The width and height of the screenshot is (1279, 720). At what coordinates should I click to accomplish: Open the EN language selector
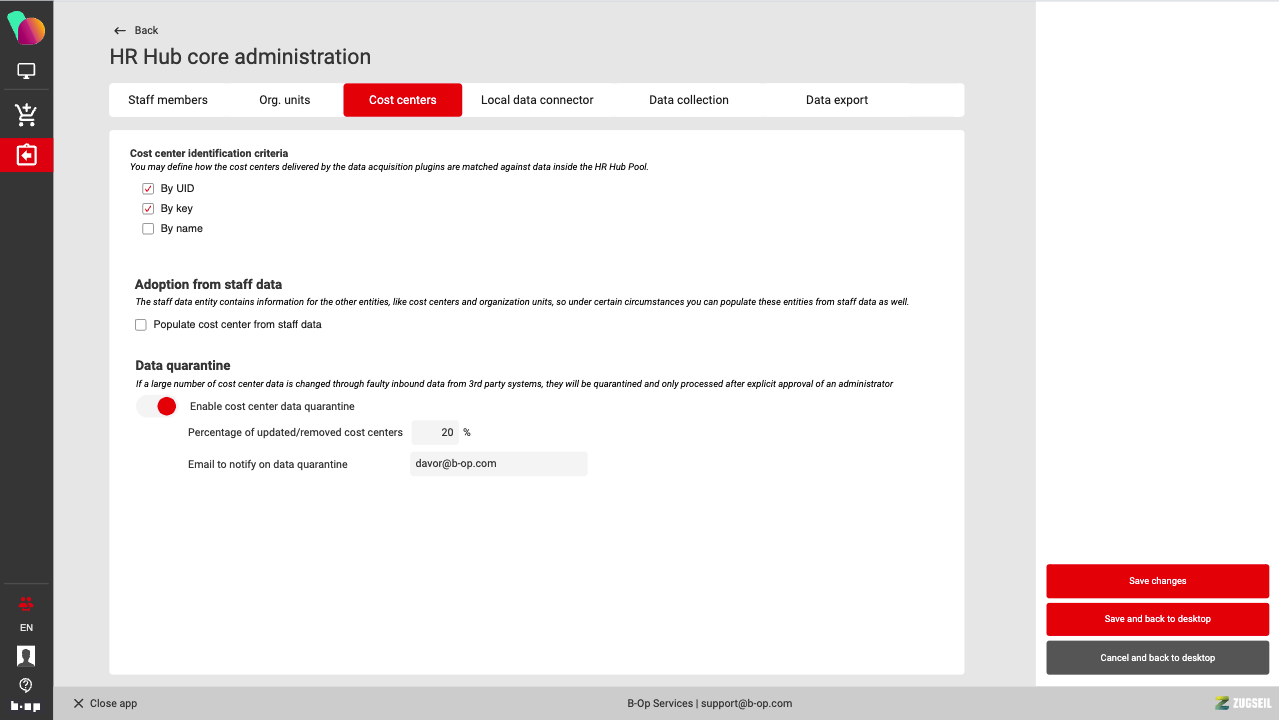point(26,628)
